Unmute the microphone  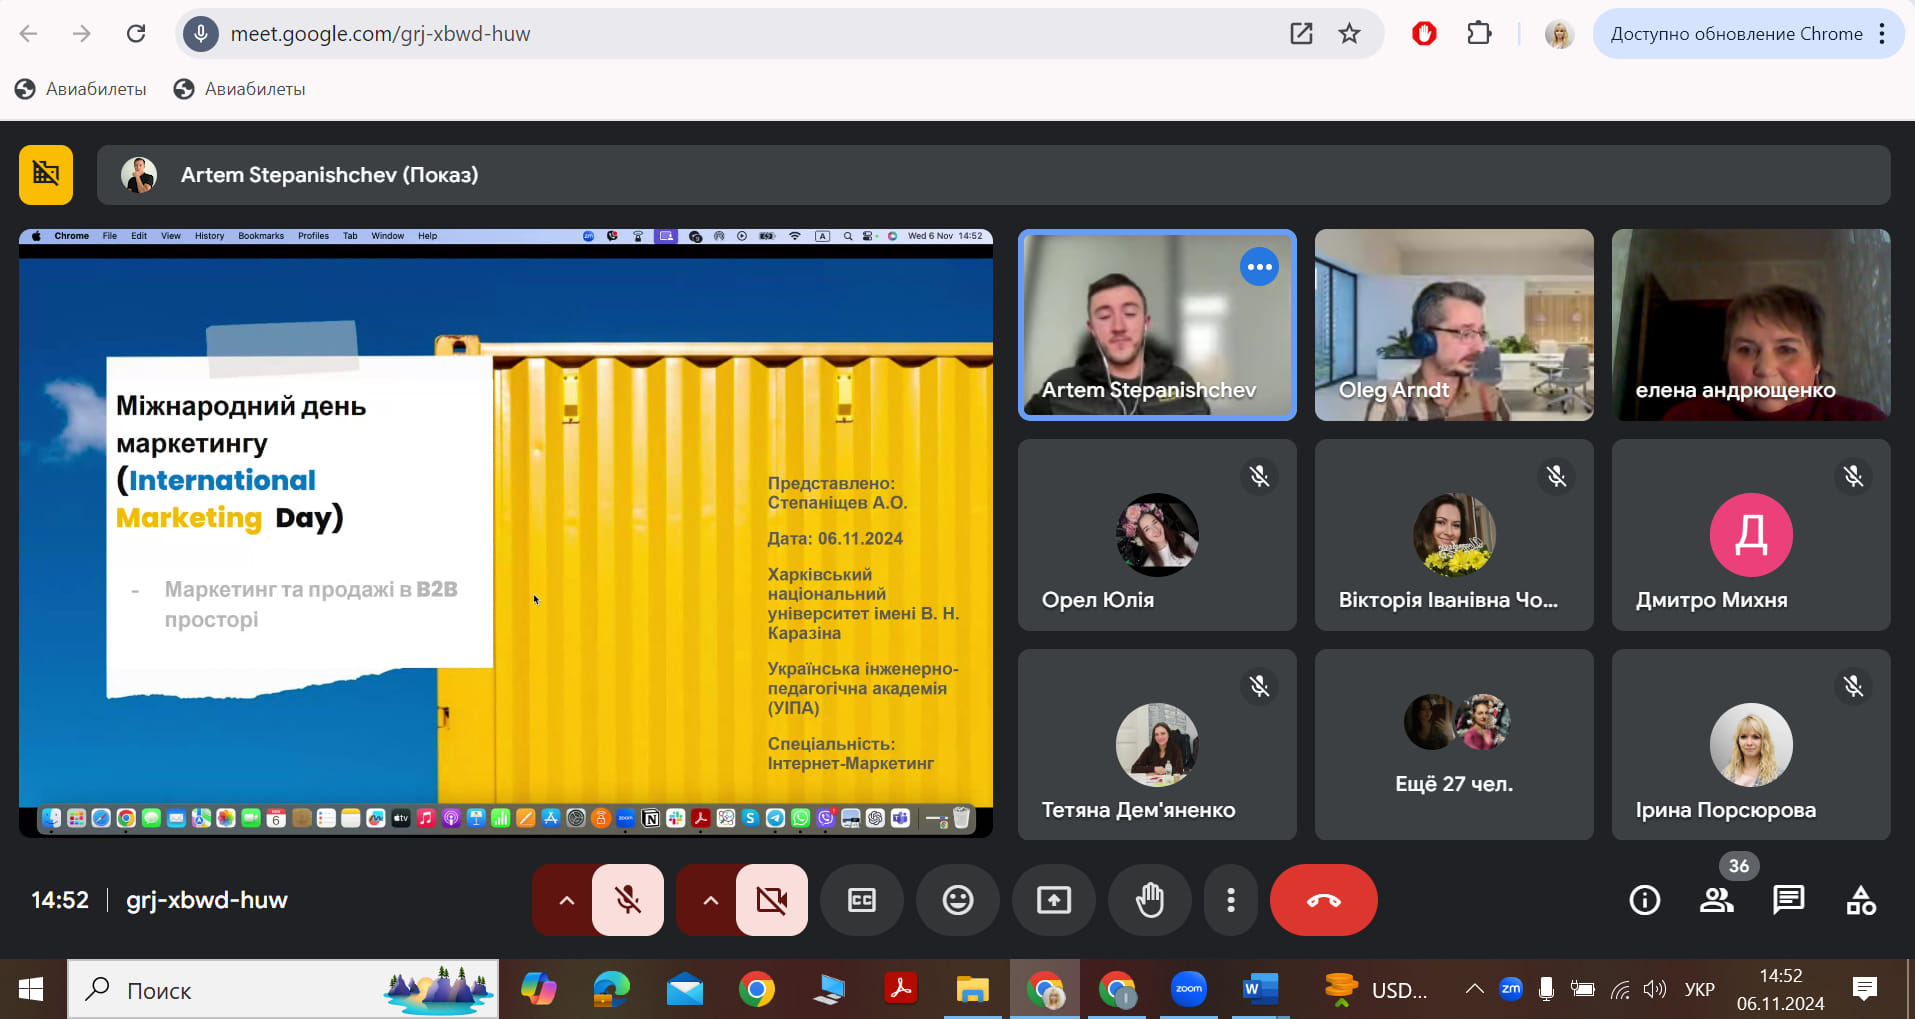point(628,900)
